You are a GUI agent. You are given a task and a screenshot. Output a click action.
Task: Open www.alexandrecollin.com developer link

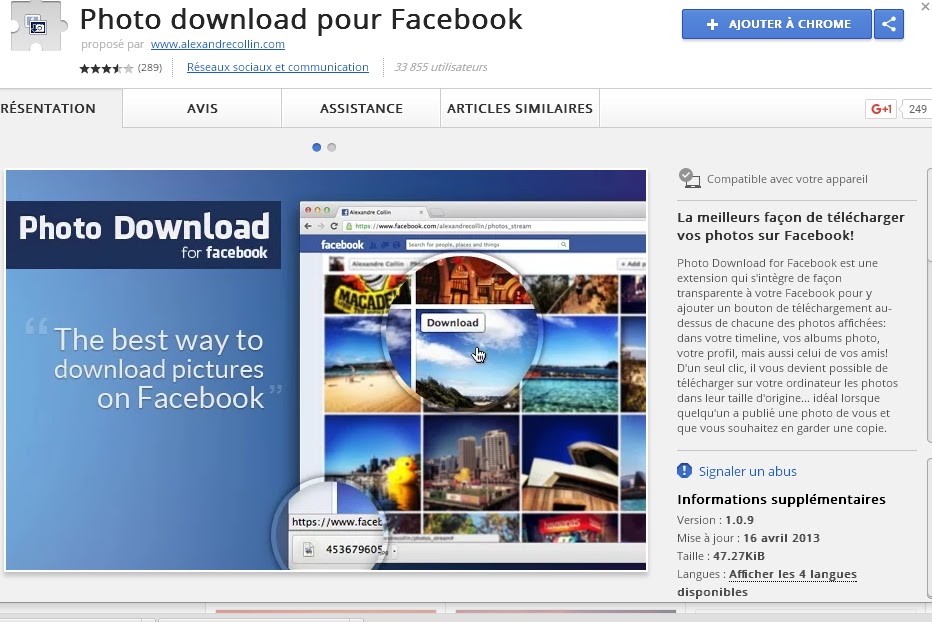(218, 44)
